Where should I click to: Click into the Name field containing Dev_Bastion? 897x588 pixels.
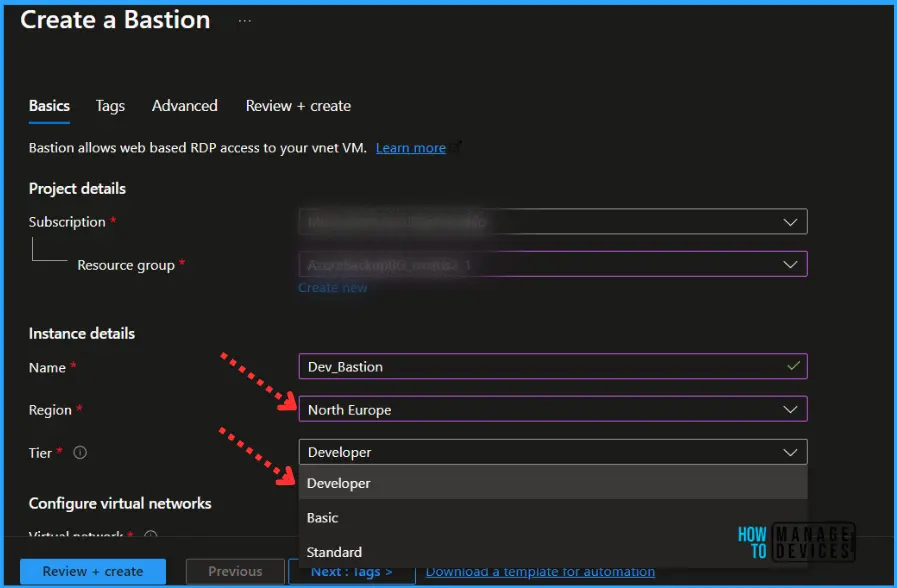point(553,366)
